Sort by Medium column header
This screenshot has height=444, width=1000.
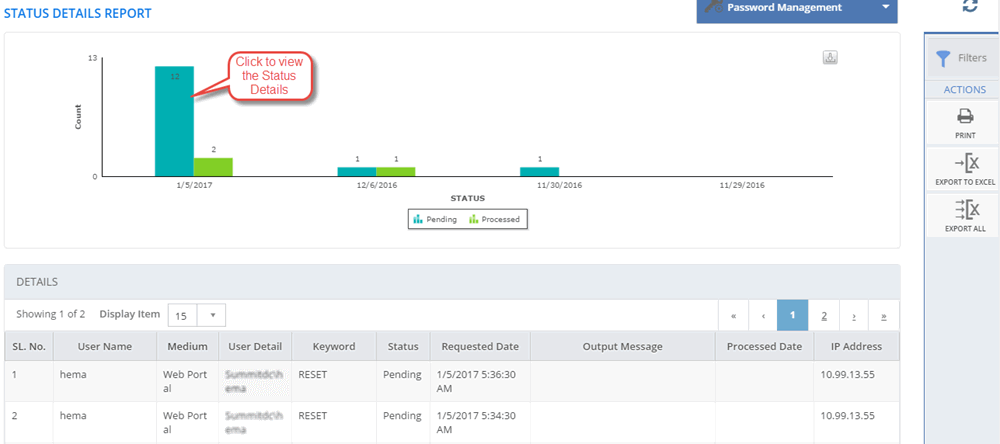coord(188,346)
